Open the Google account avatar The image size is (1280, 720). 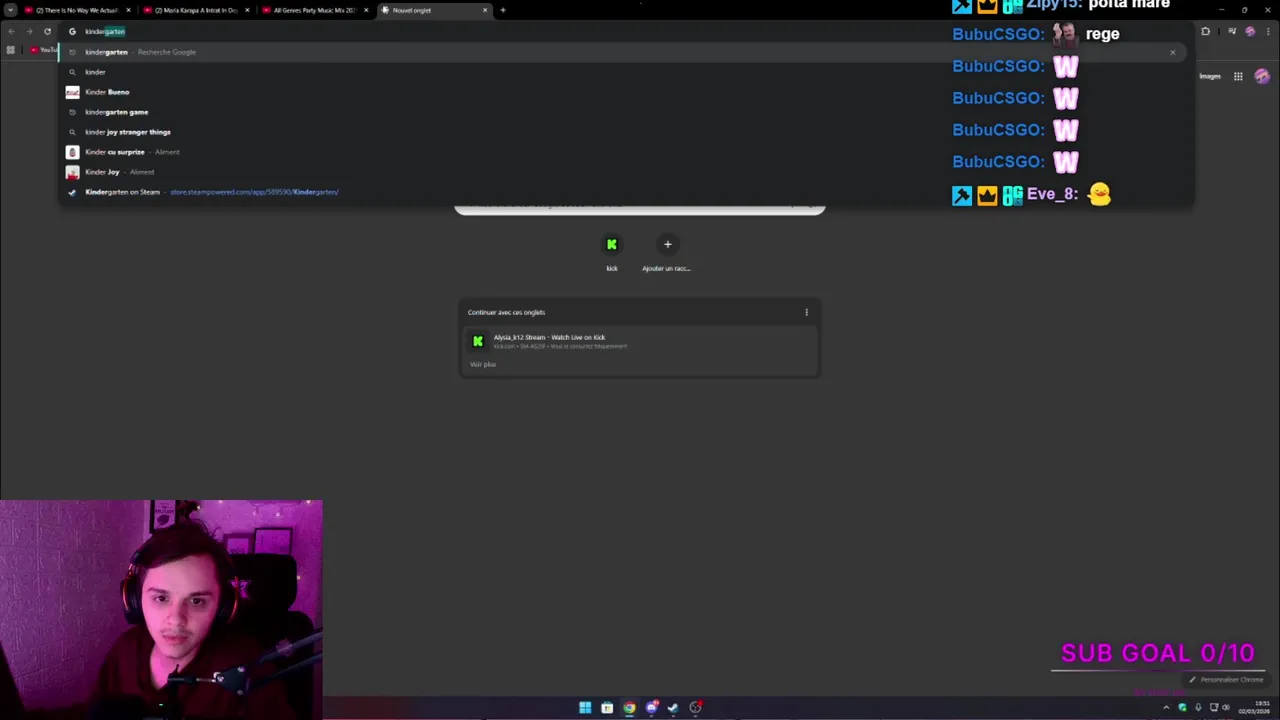click(x=1262, y=76)
